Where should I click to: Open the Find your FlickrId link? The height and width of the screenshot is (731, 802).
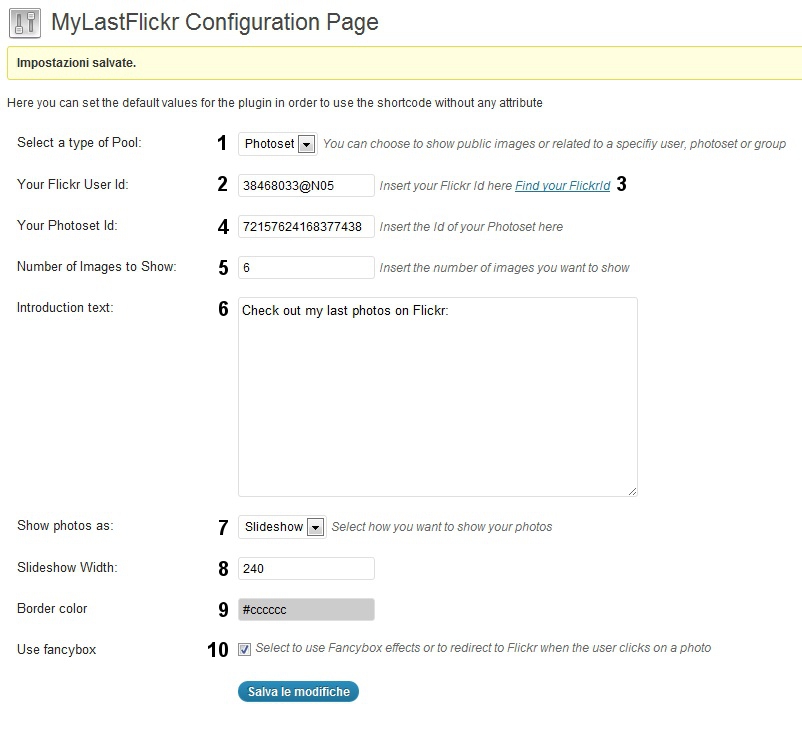pos(563,185)
